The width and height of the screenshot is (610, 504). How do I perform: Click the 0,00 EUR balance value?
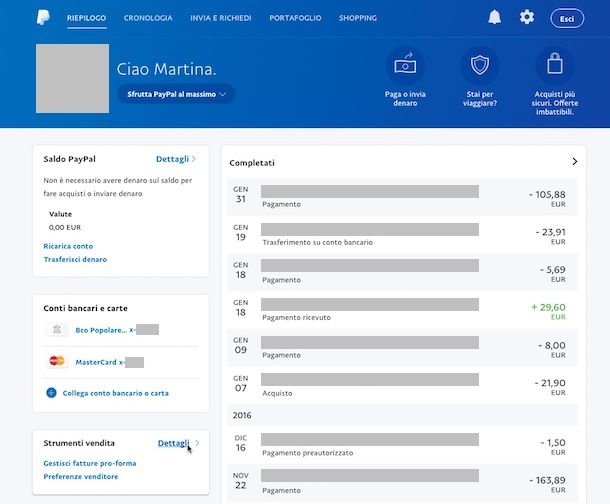pyautogui.click(x=65, y=228)
